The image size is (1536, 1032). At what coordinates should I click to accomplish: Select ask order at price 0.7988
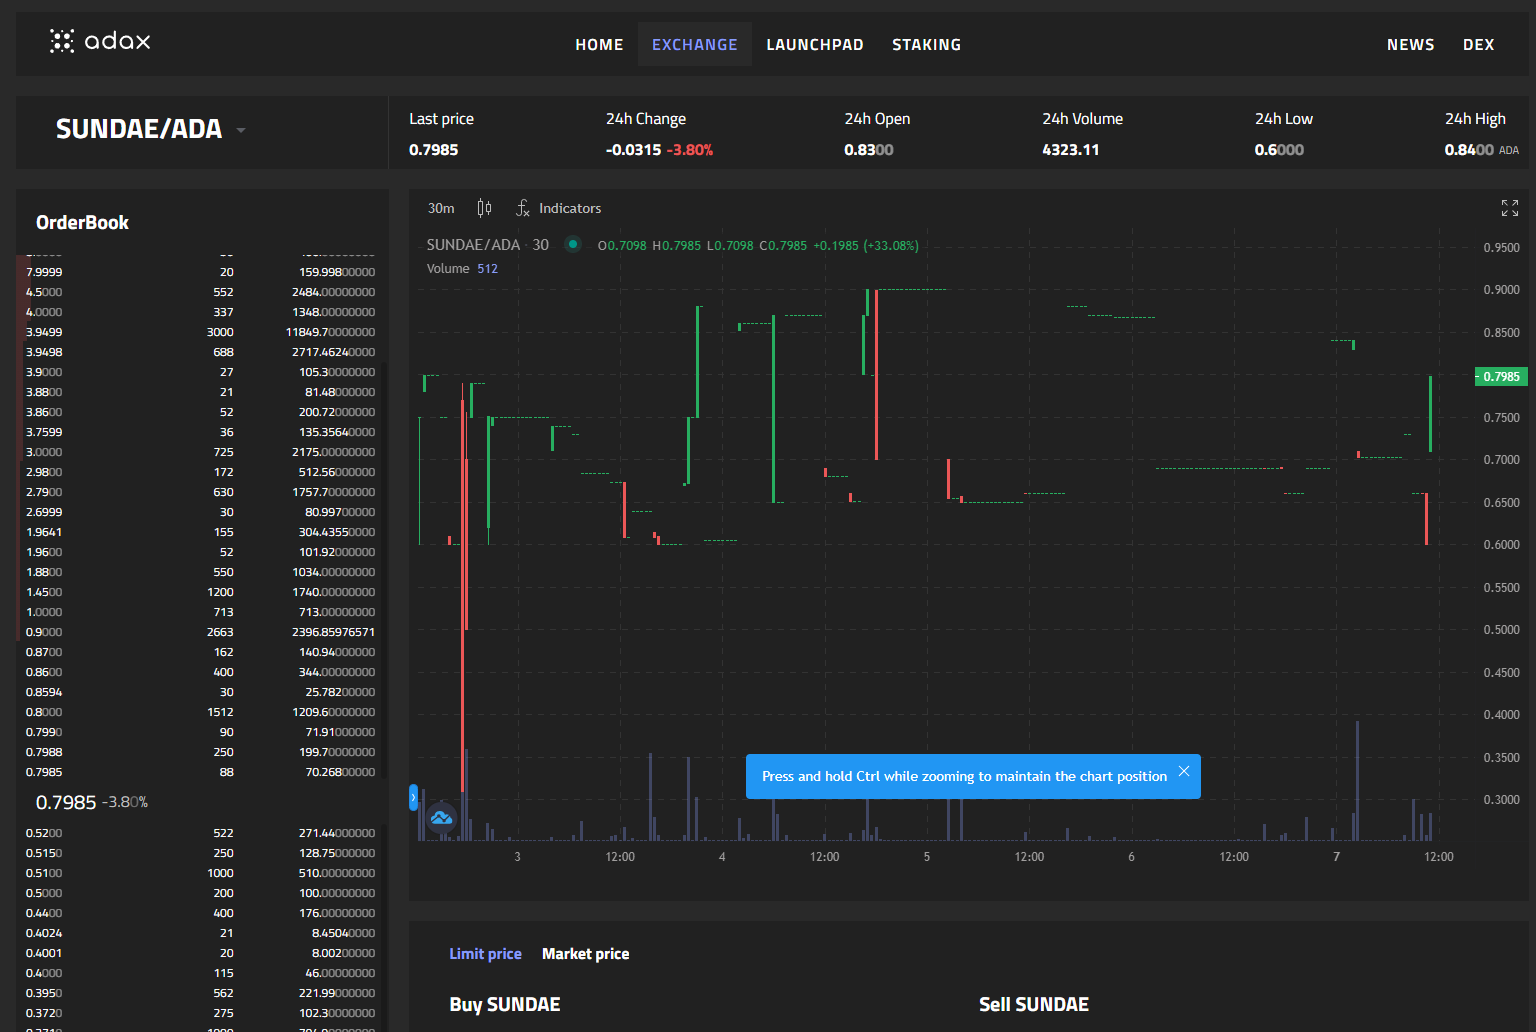pyautogui.click(x=201, y=752)
